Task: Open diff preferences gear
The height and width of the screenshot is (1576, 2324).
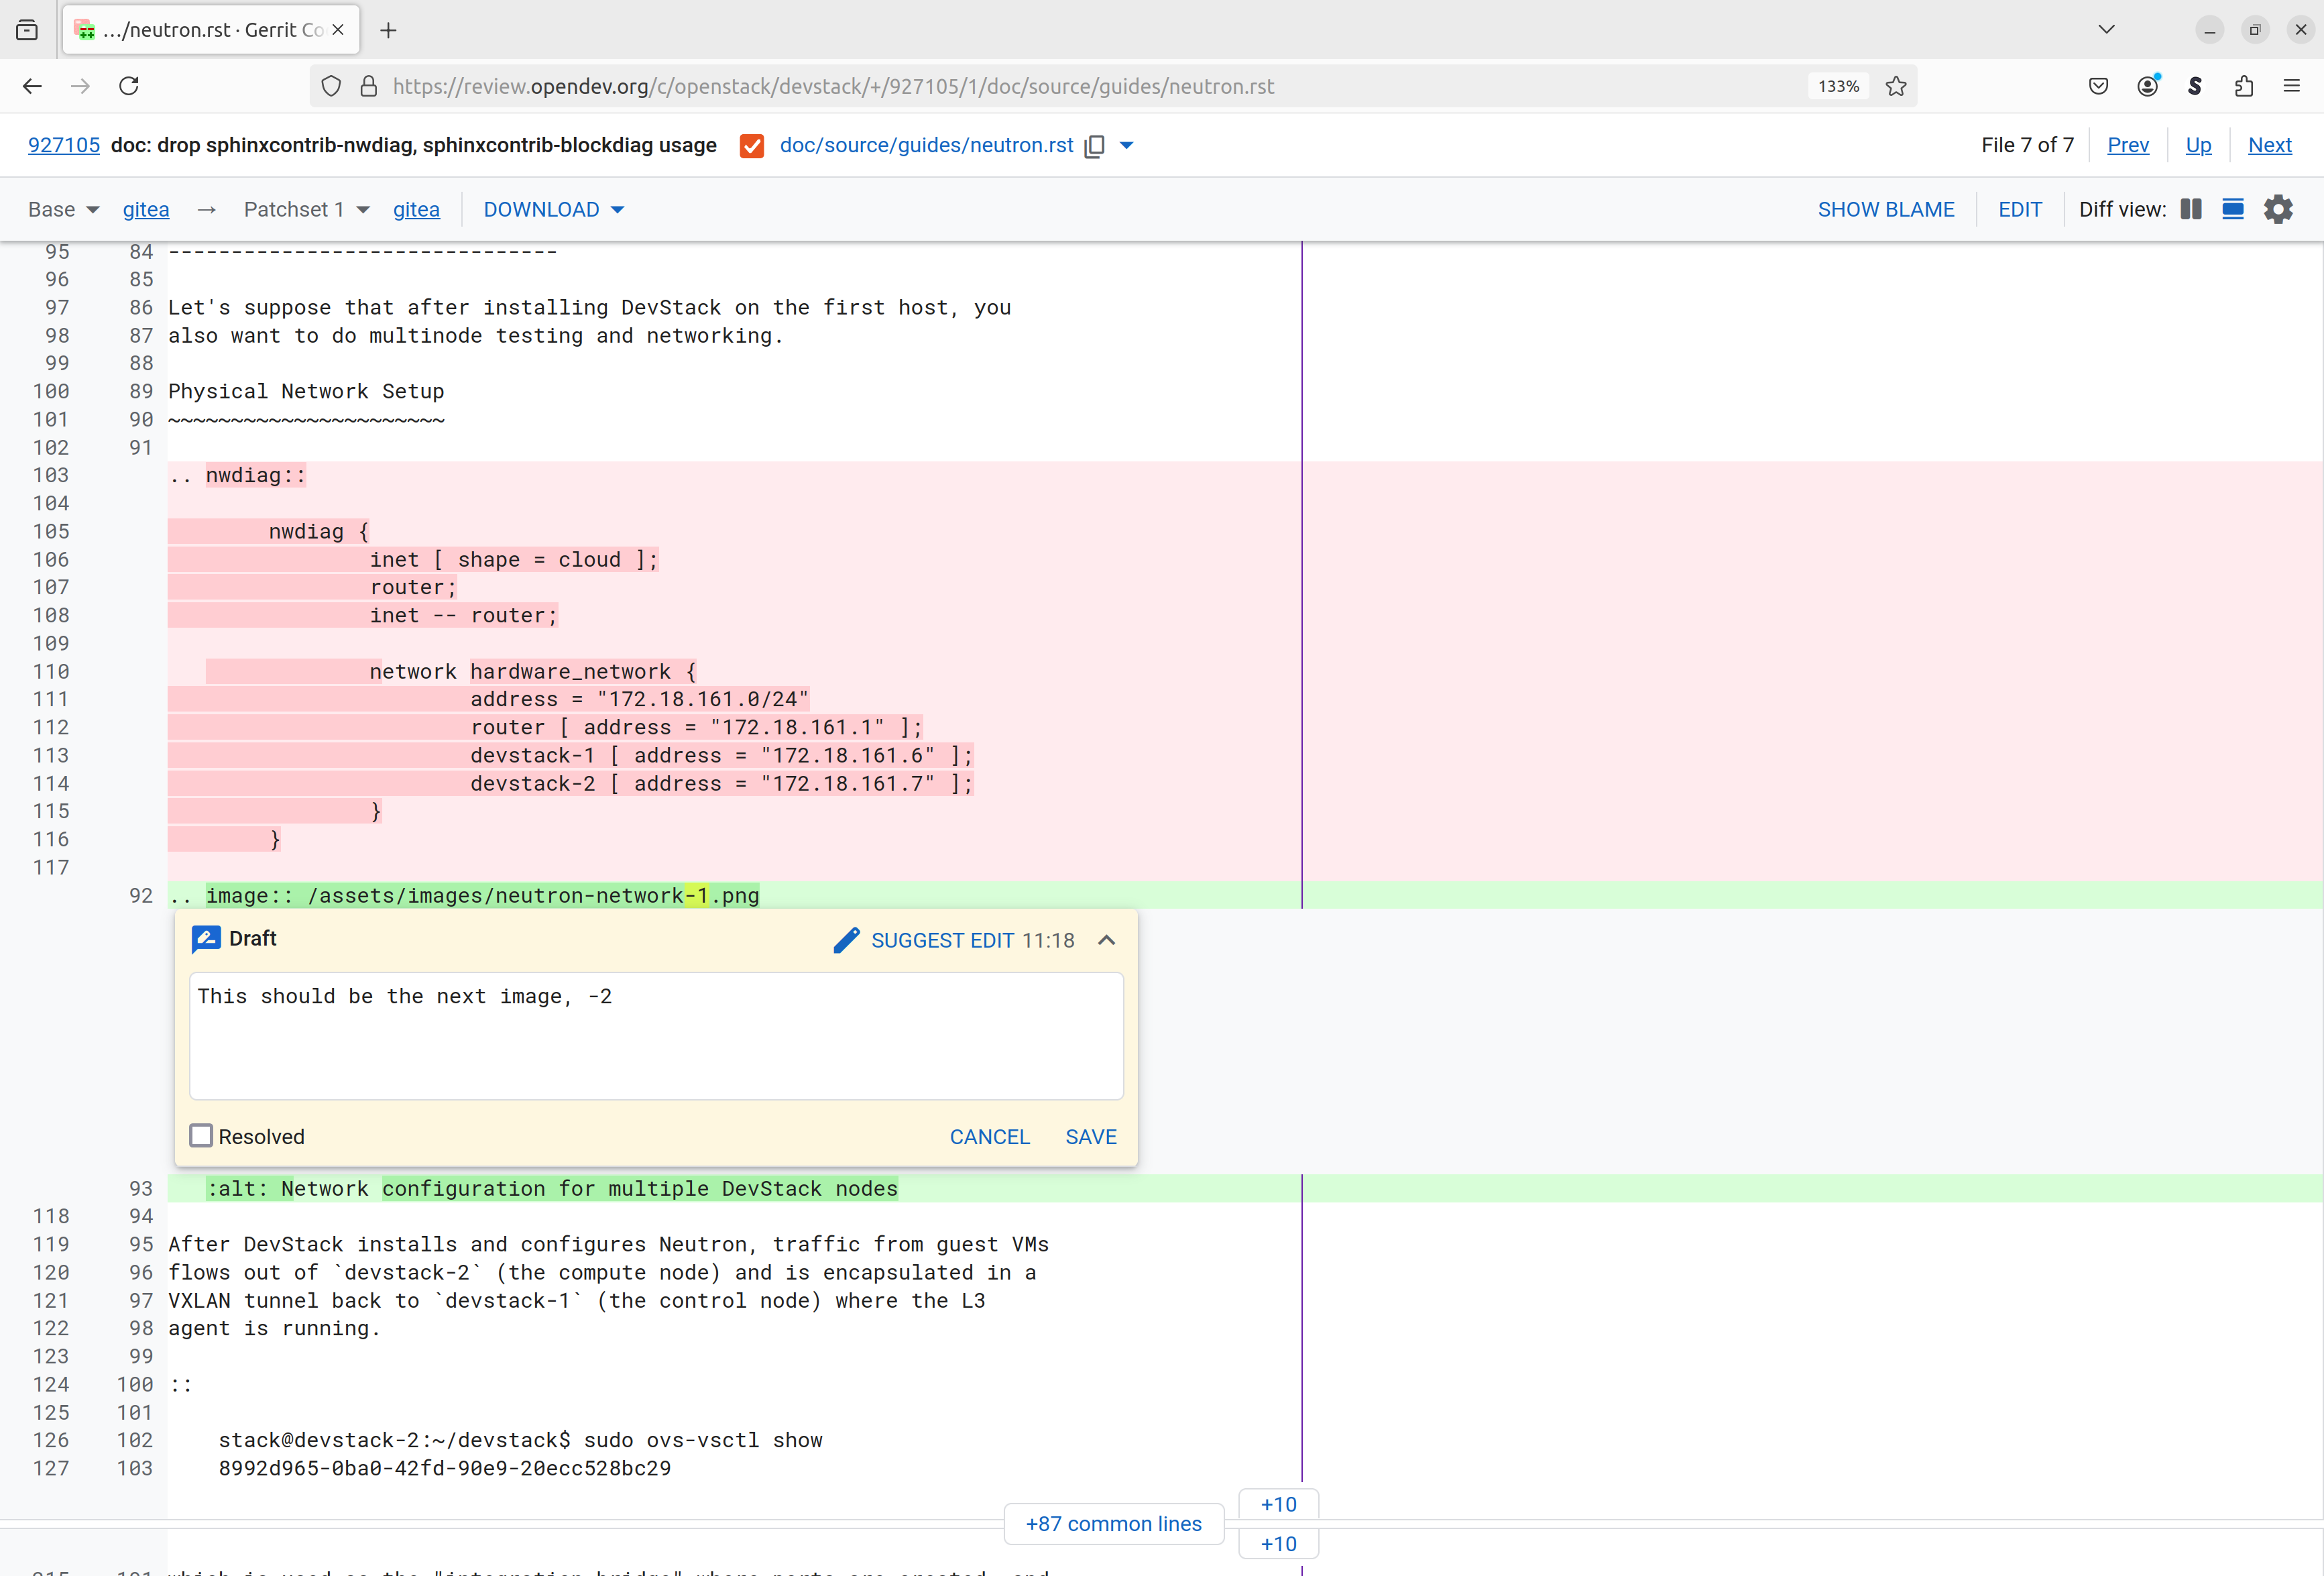Action: (x=2278, y=209)
